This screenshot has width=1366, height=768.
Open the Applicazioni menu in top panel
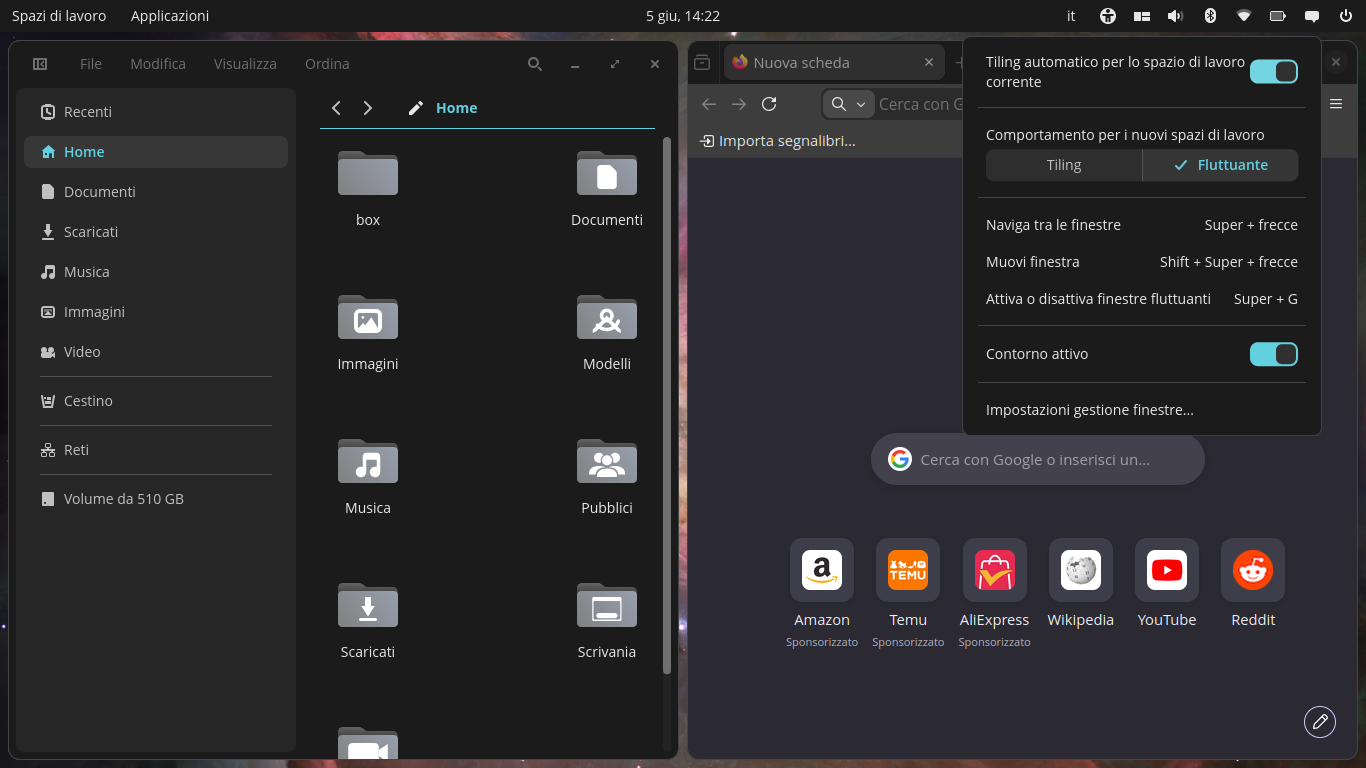[x=170, y=16]
